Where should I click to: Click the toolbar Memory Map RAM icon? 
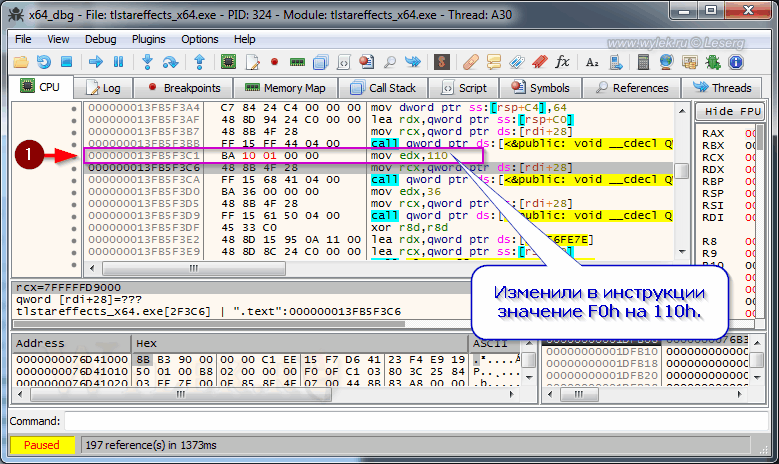(297, 62)
